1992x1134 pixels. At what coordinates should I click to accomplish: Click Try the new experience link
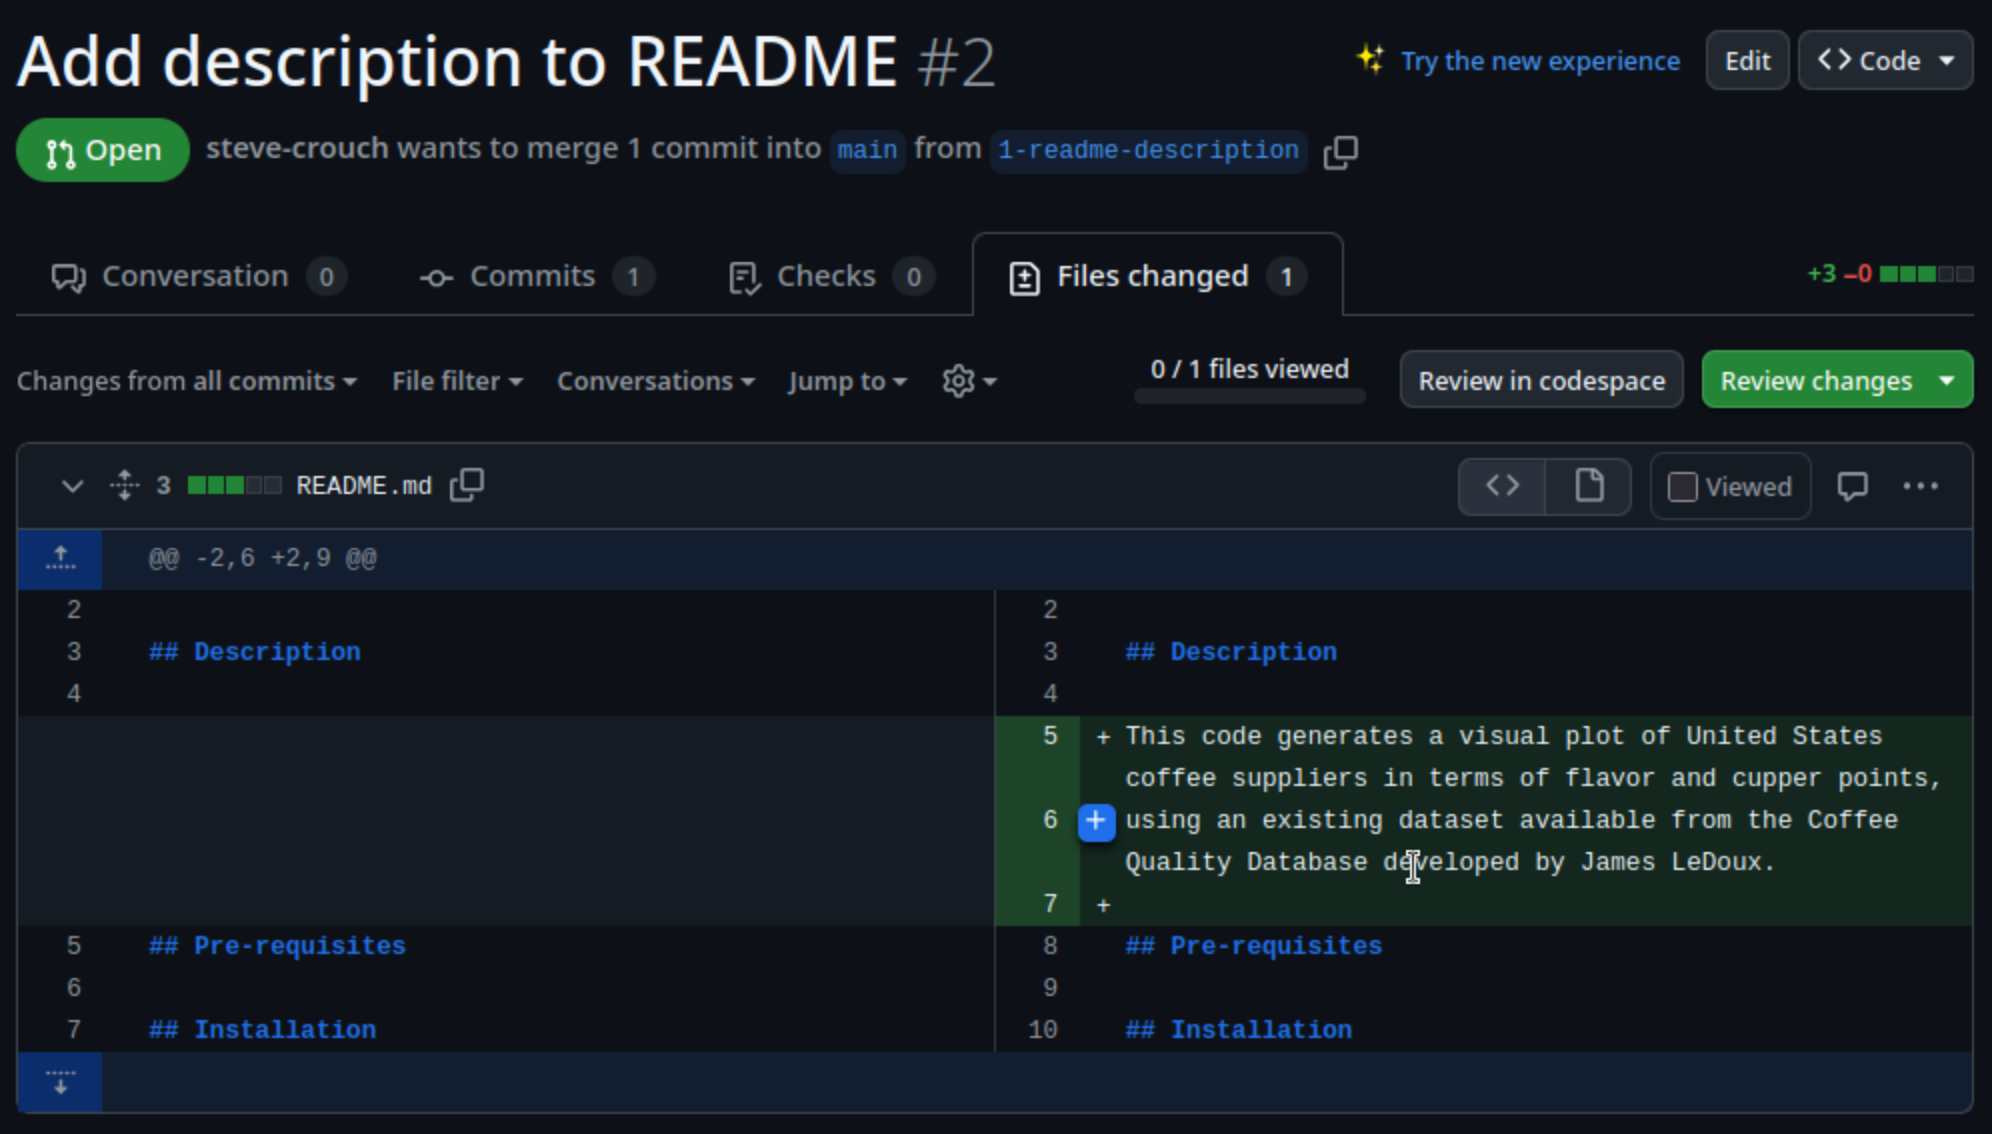(x=1540, y=61)
